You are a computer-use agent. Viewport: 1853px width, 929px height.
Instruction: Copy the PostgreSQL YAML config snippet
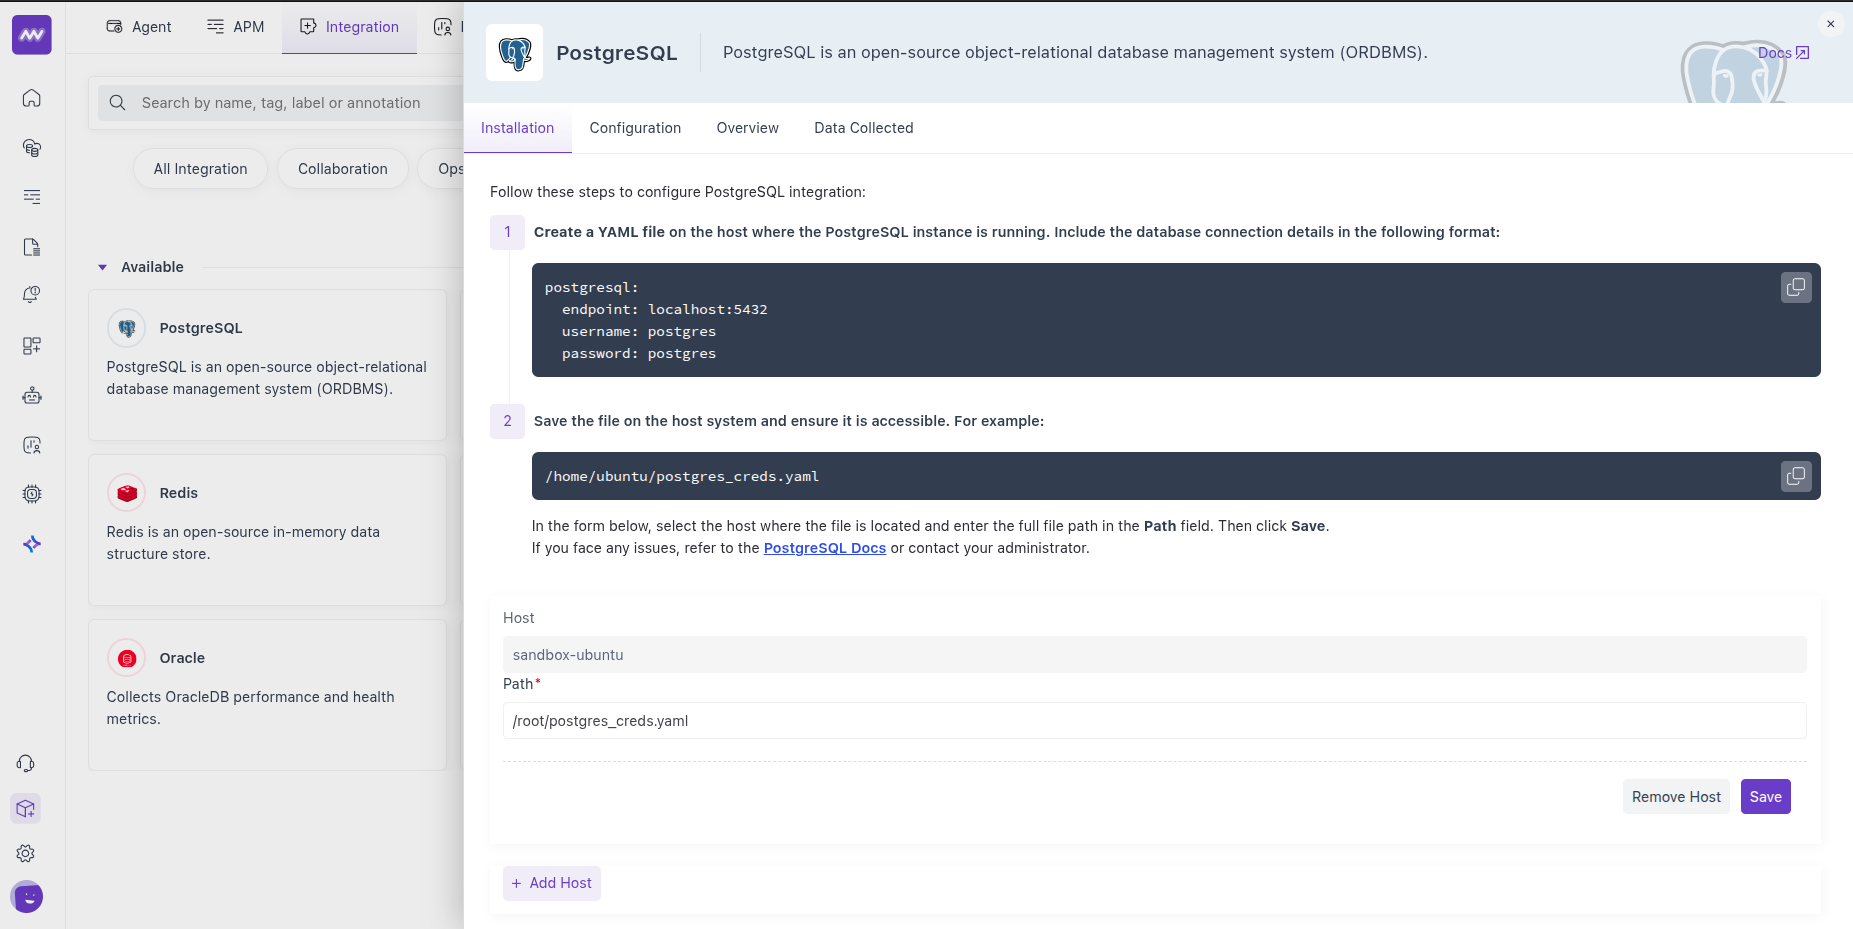coord(1795,287)
